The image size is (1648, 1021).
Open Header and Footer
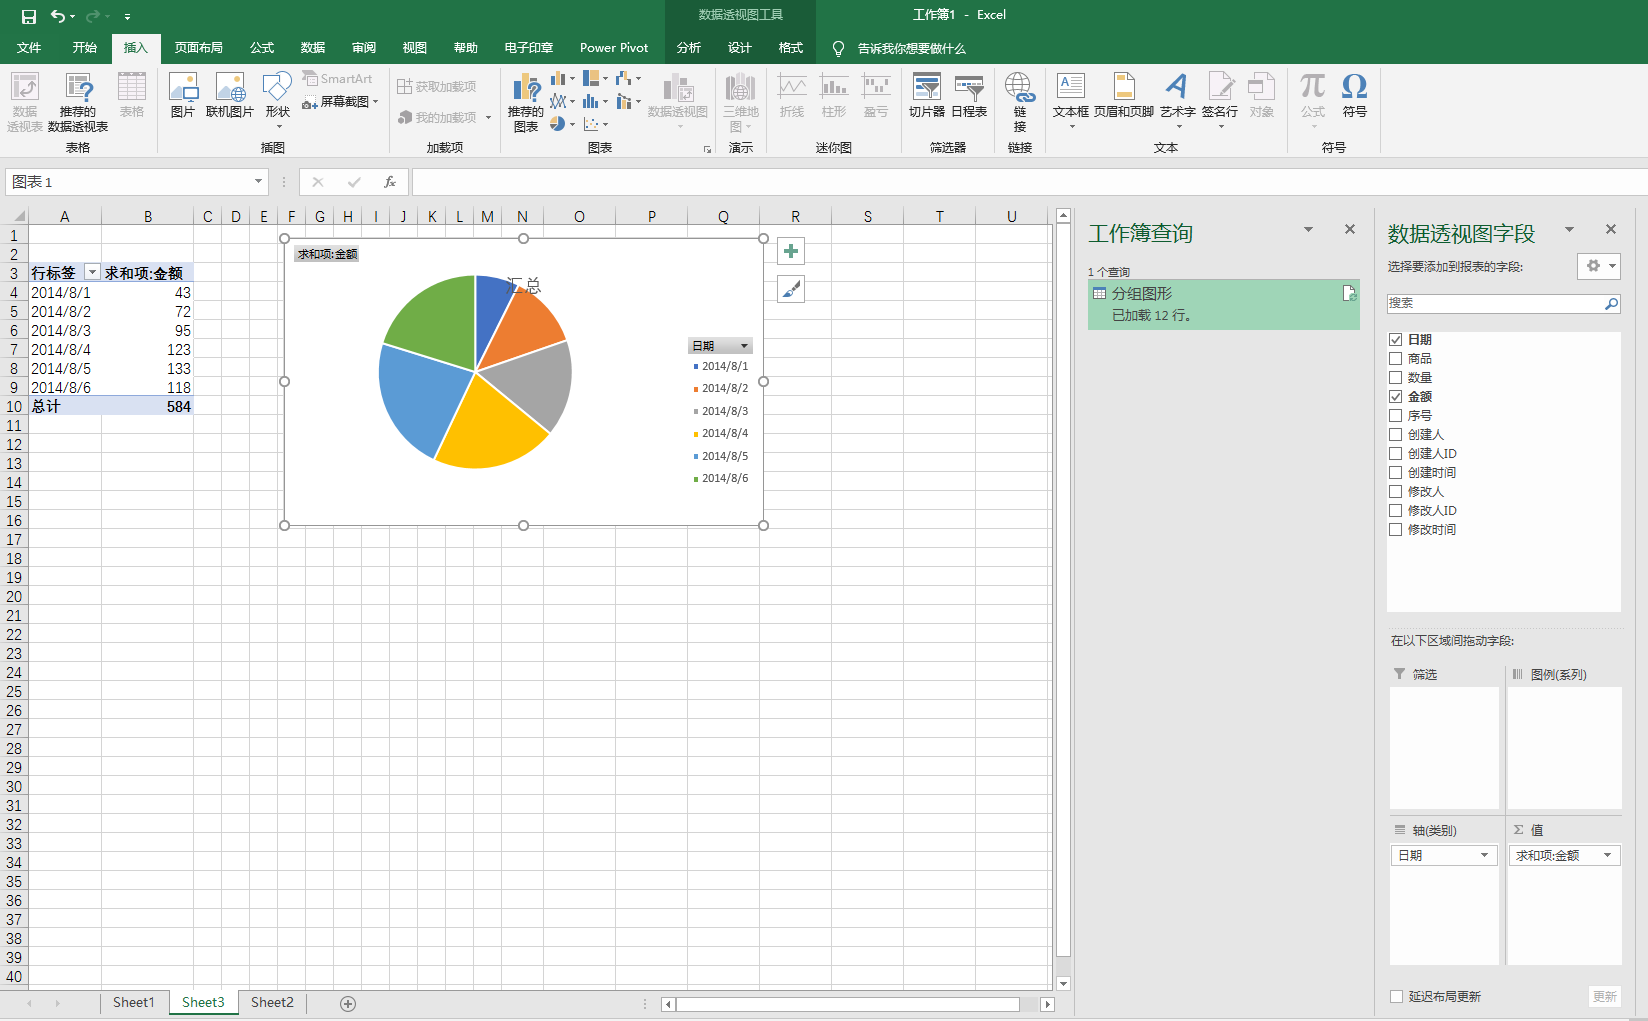click(x=1124, y=96)
